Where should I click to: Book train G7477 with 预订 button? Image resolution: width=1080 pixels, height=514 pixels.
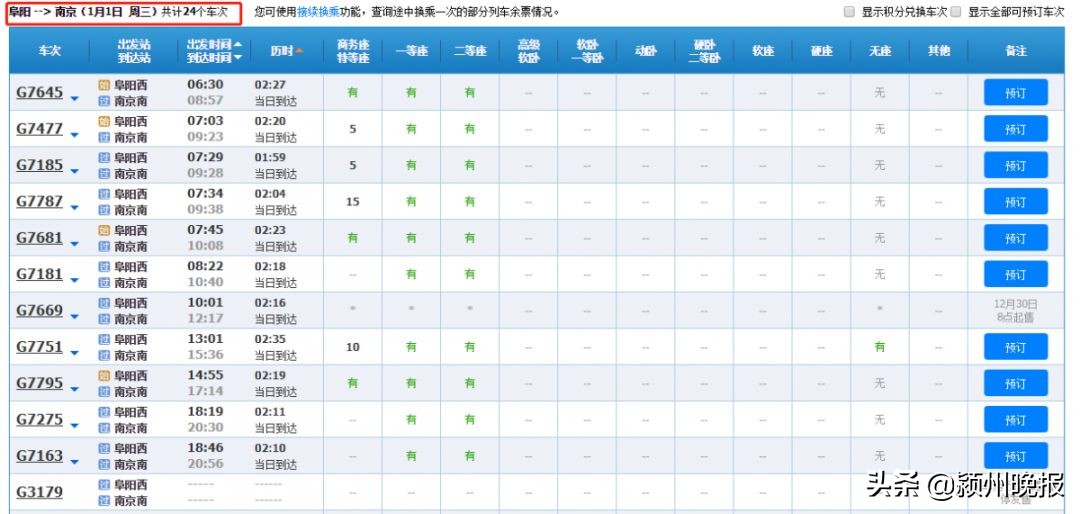click(1016, 129)
